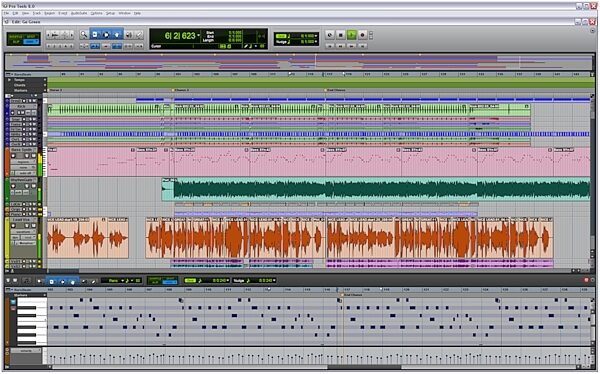Mute the Lead Vox track
This screenshot has height=374, width=600.
point(33,226)
